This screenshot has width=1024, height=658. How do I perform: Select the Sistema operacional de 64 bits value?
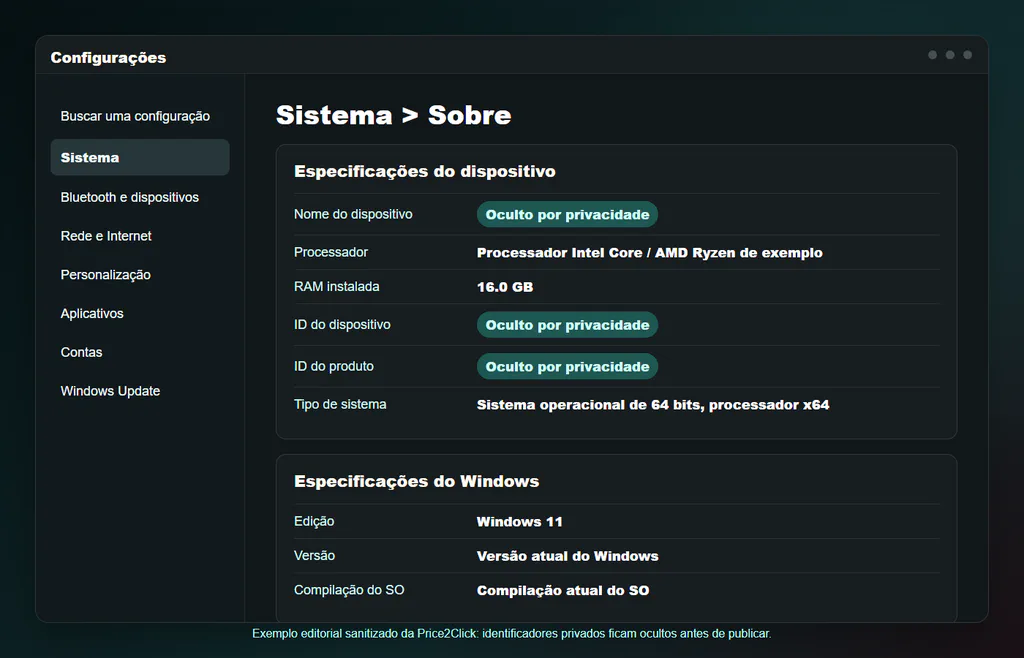pos(653,405)
